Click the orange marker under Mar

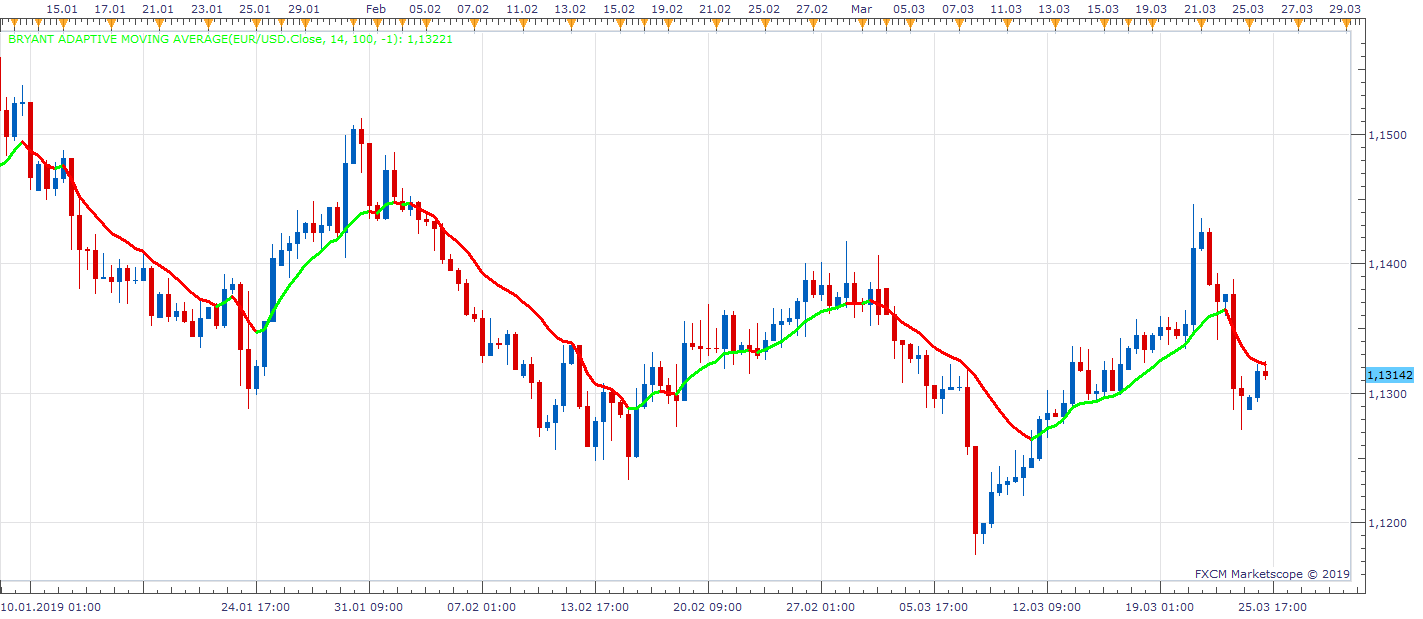861,23
